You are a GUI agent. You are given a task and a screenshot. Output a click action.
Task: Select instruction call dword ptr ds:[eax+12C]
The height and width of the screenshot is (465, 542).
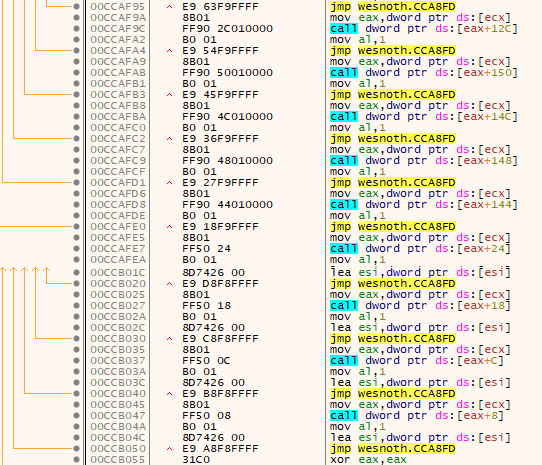[424, 28]
